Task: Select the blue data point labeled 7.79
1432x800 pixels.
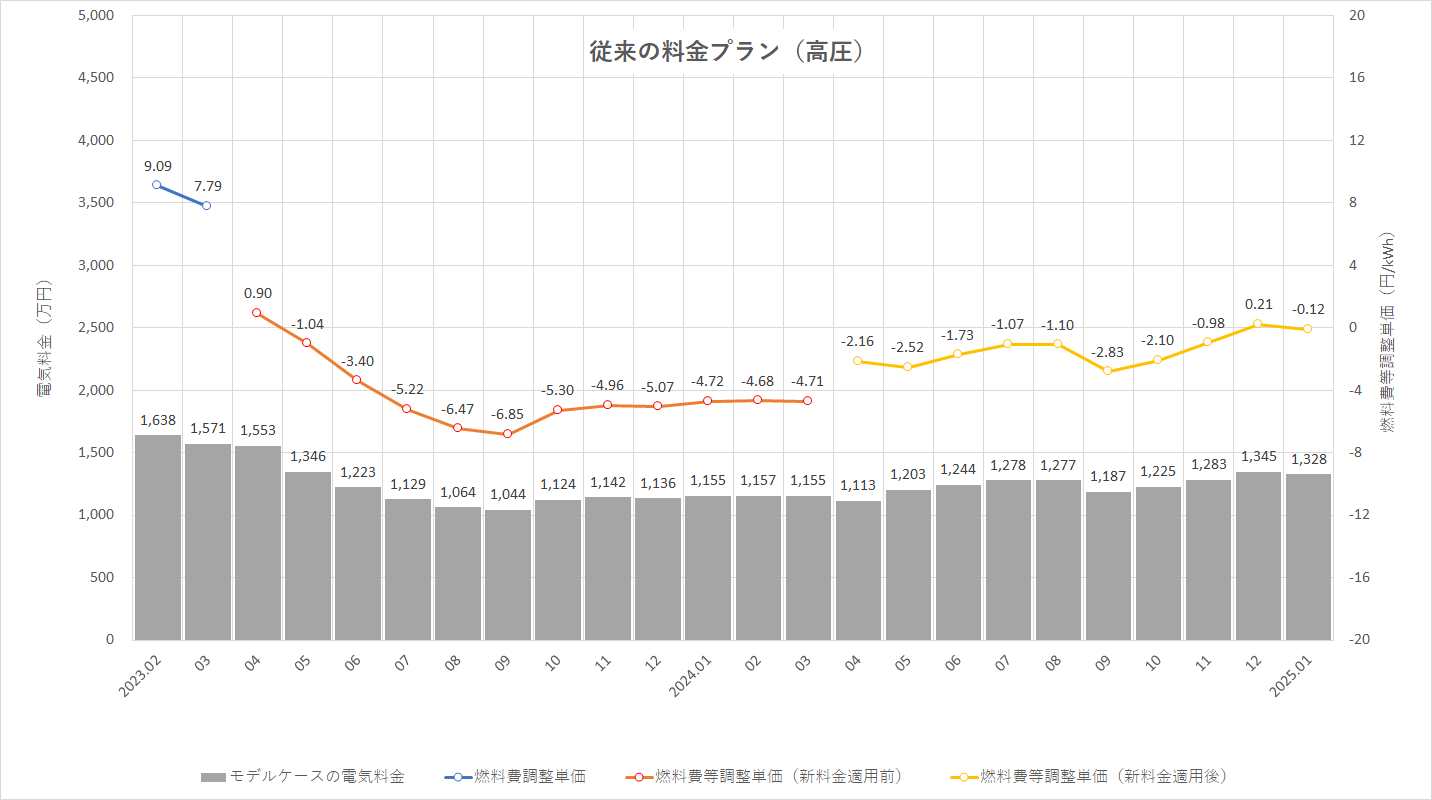Action: [207, 205]
